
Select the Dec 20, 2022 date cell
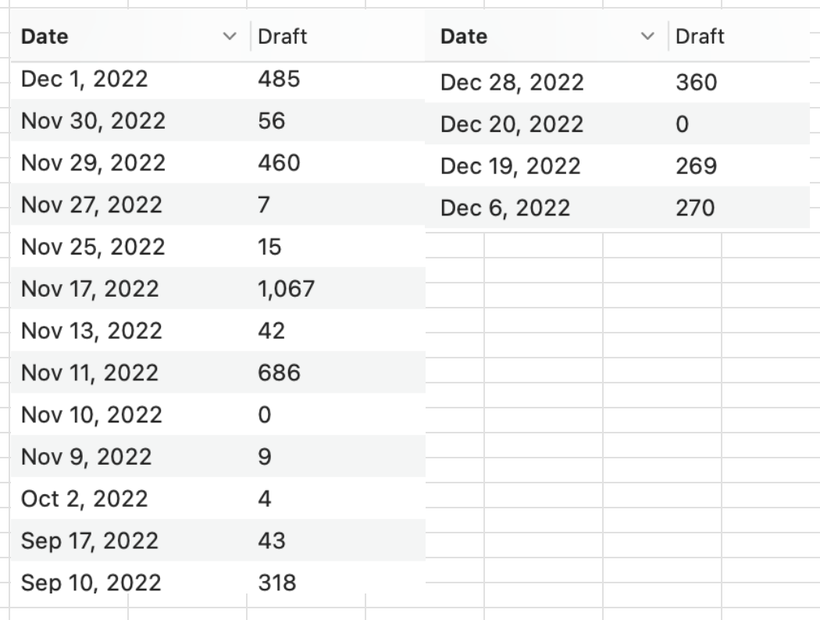(x=547, y=124)
